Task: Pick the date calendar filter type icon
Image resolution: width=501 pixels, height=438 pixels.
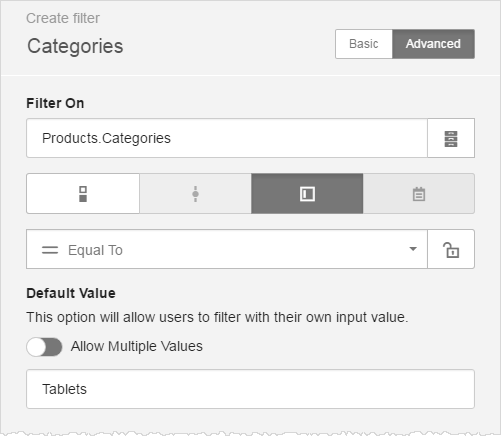Action: [x=419, y=194]
